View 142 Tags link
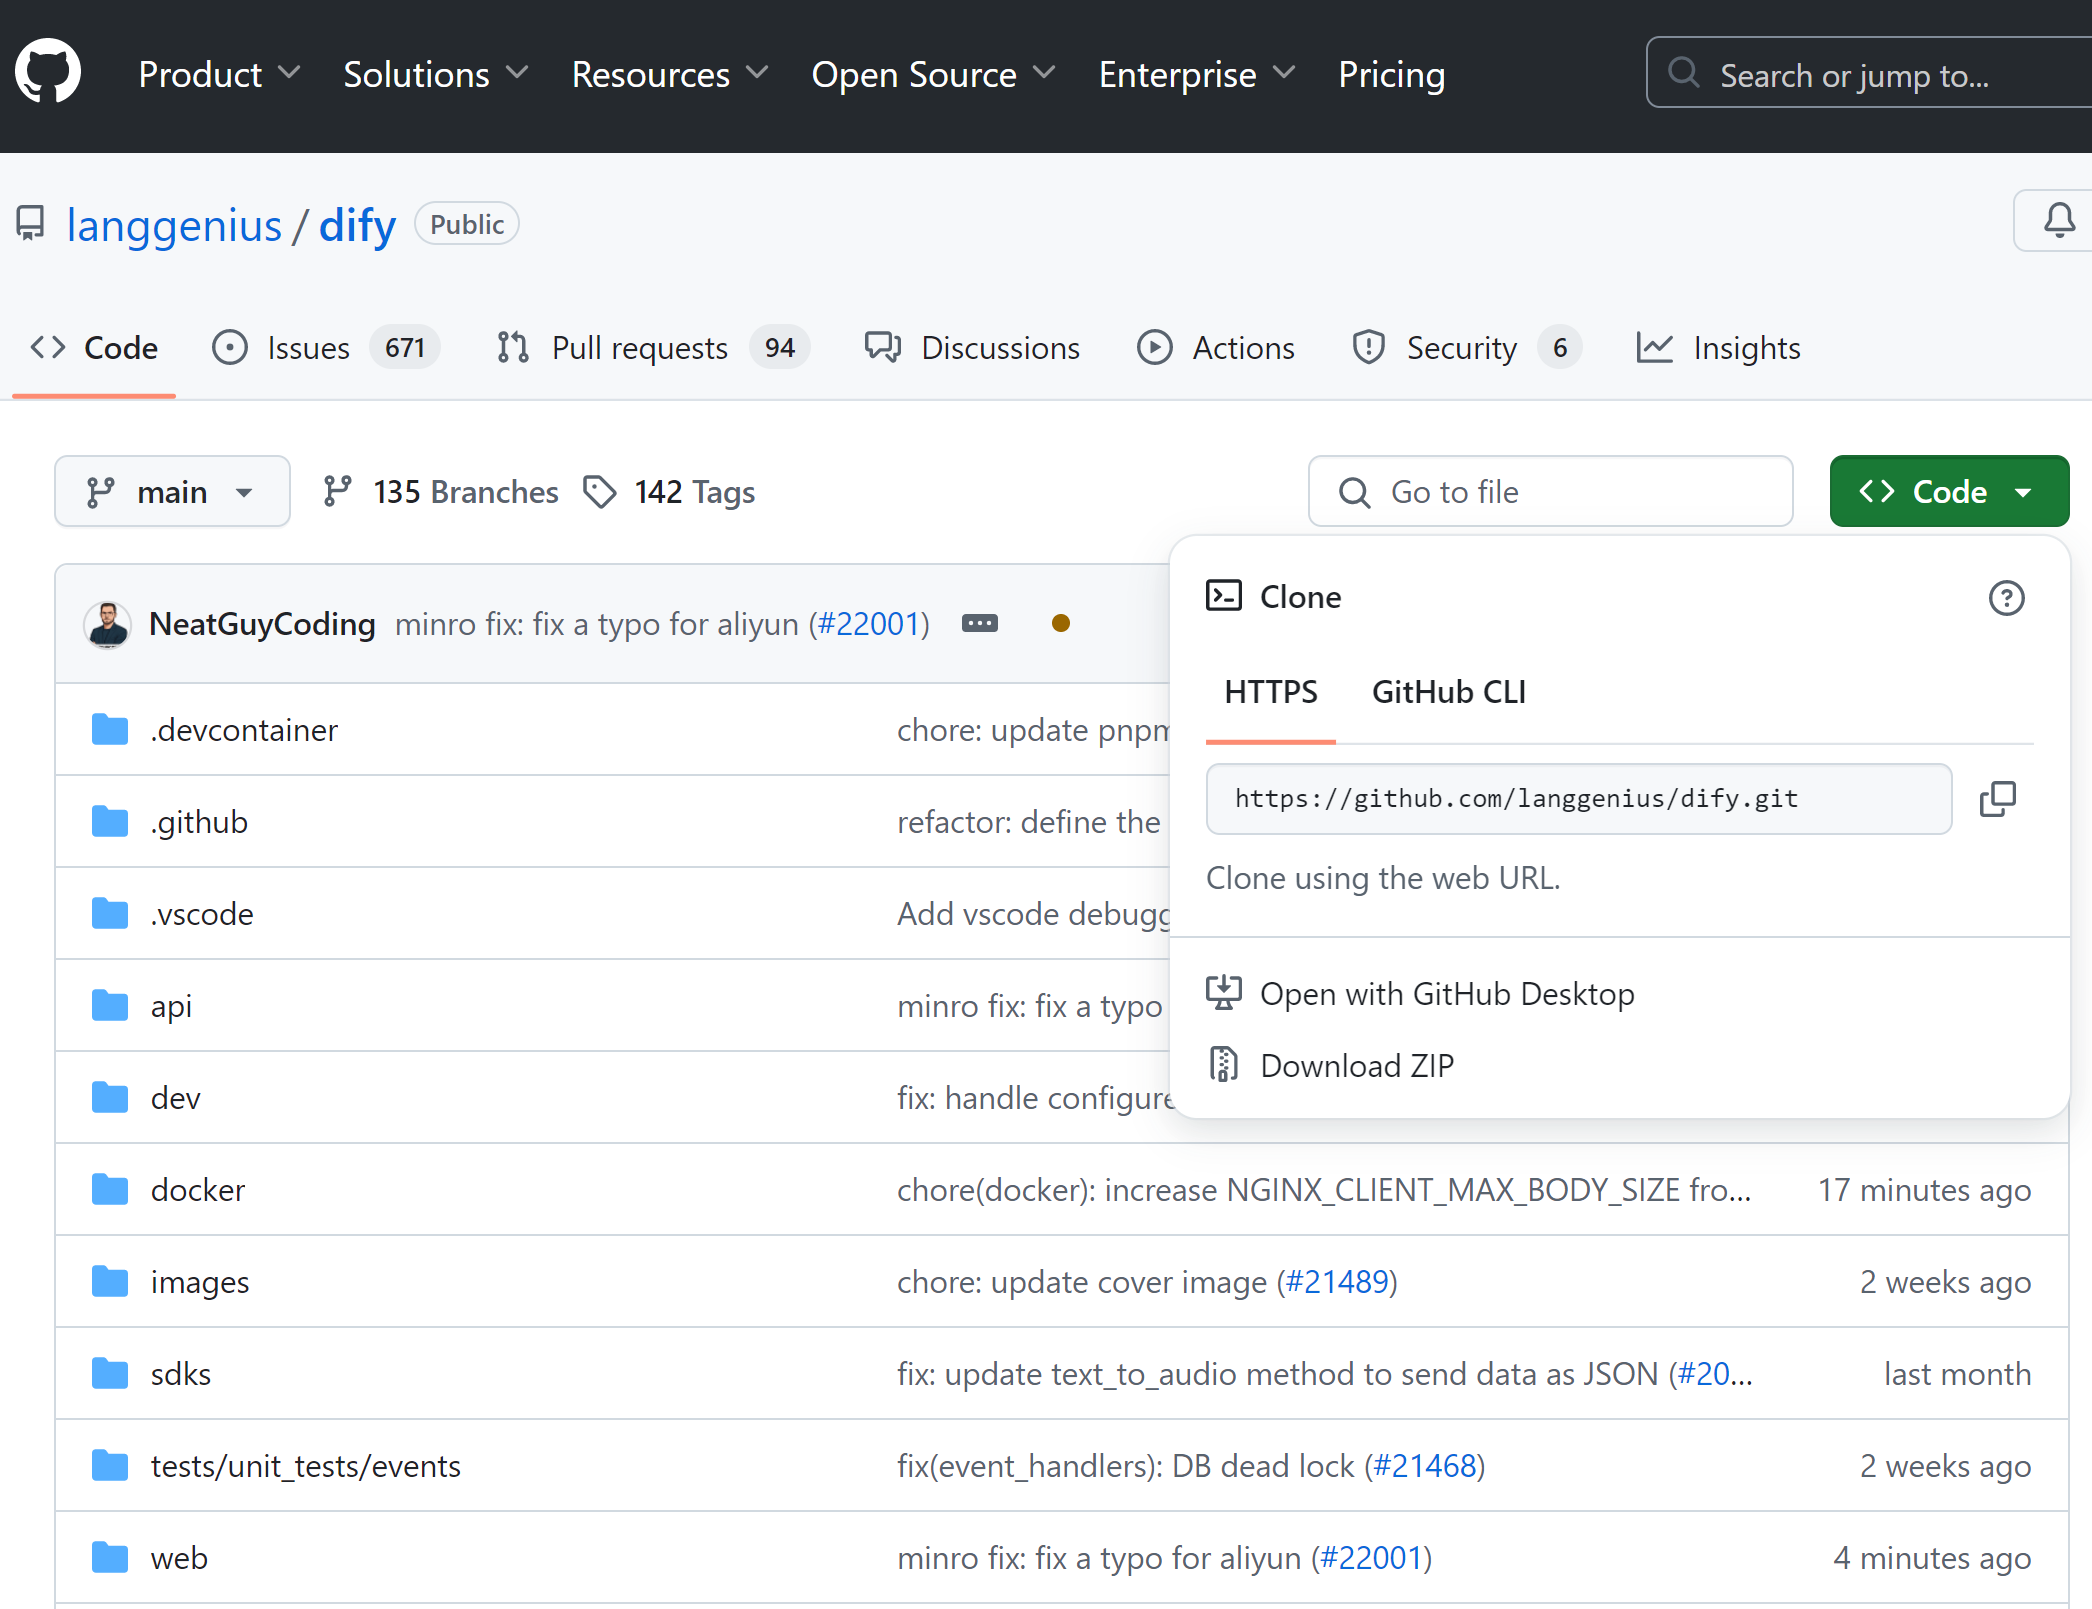Viewport: 2092px width, 1609px height. pyautogui.click(x=669, y=492)
